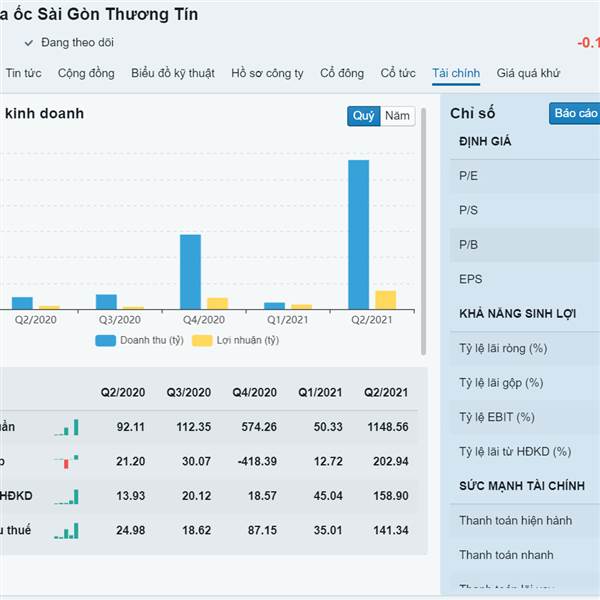600x600 pixels.
Task: Select the Cổ tức tab
Action: [398, 73]
